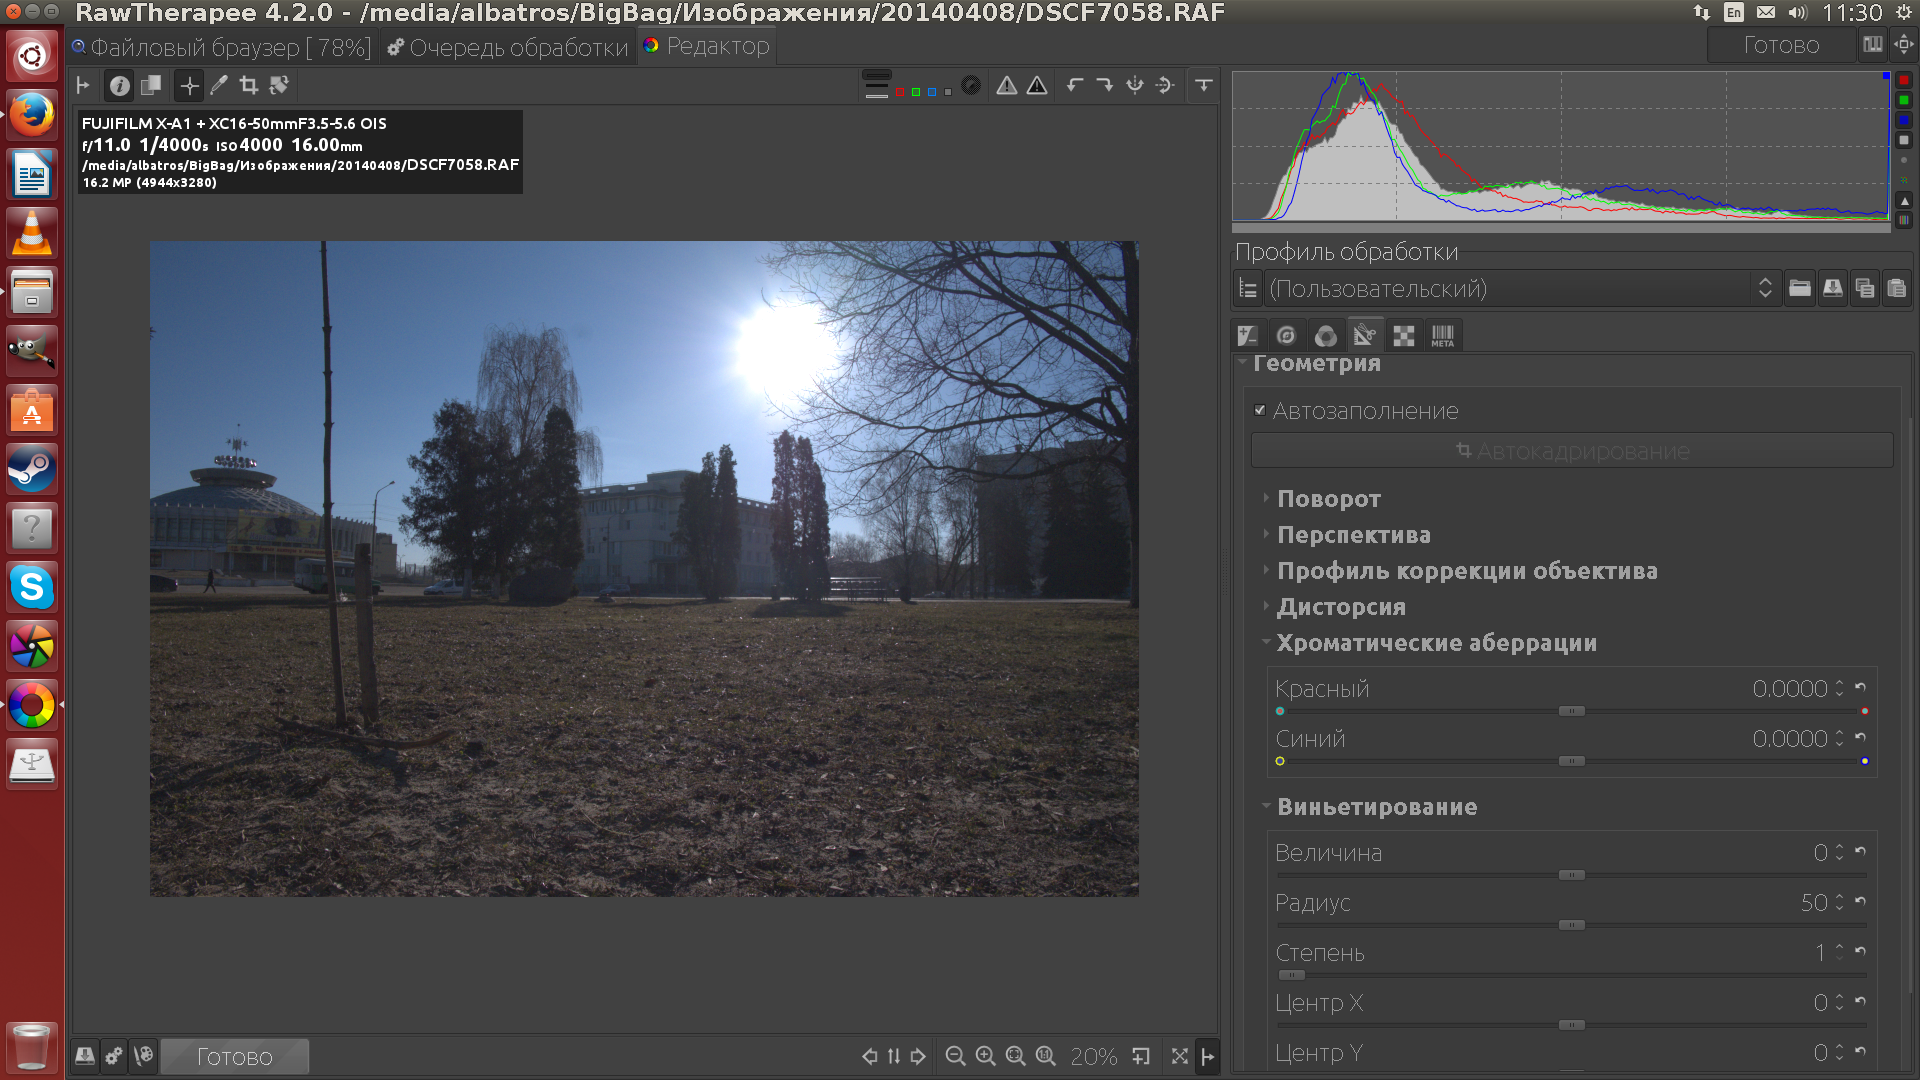
Task: Select the crosshair hand tool
Action: pyautogui.click(x=189, y=86)
